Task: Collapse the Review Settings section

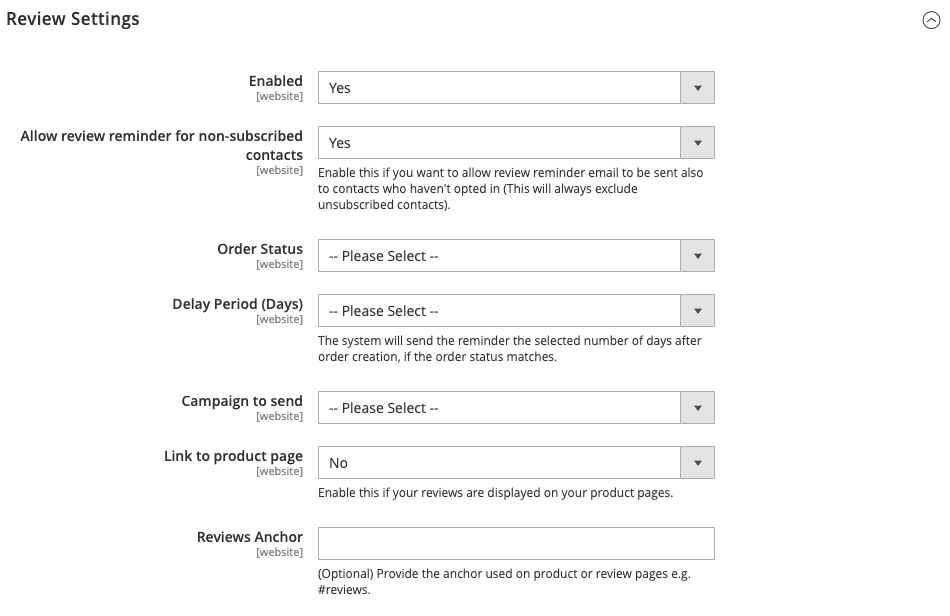Action: point(931,20)
